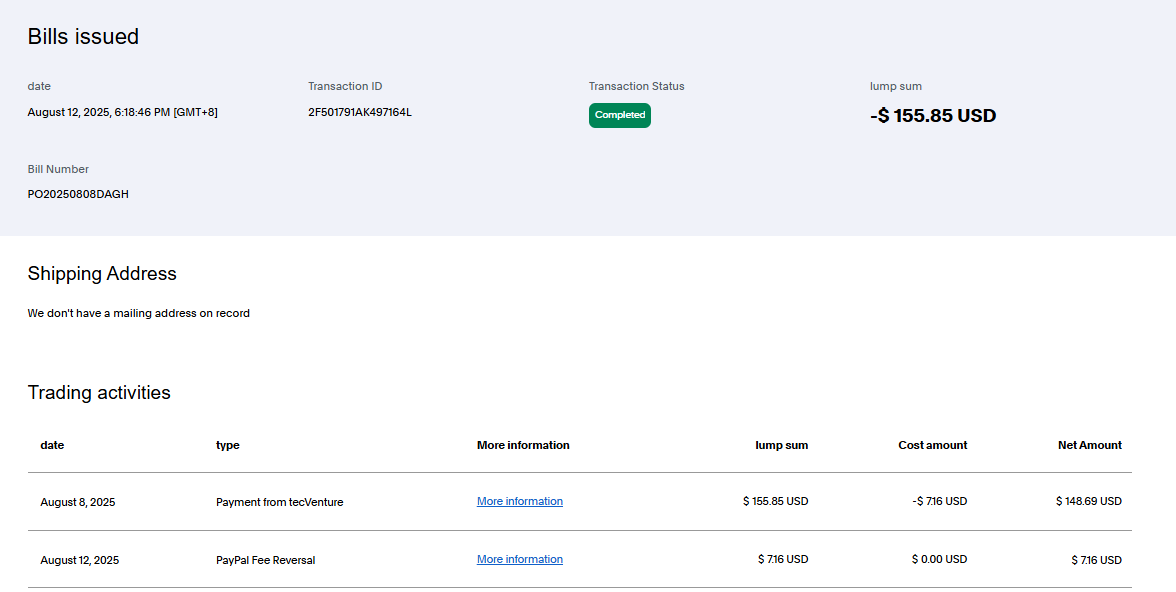
Task: Click the $148.69 USD net amount
Action: tap(1088, 502)
